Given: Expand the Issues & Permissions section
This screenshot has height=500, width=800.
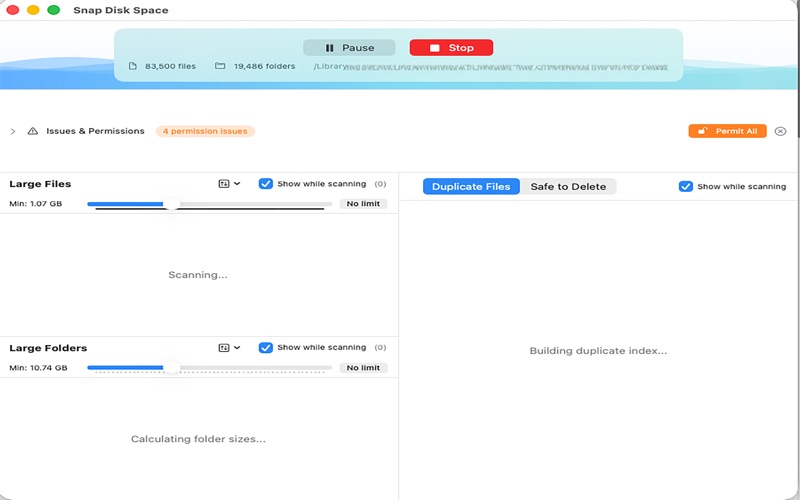Looking at the screenshot, I should tap(13, 131).
